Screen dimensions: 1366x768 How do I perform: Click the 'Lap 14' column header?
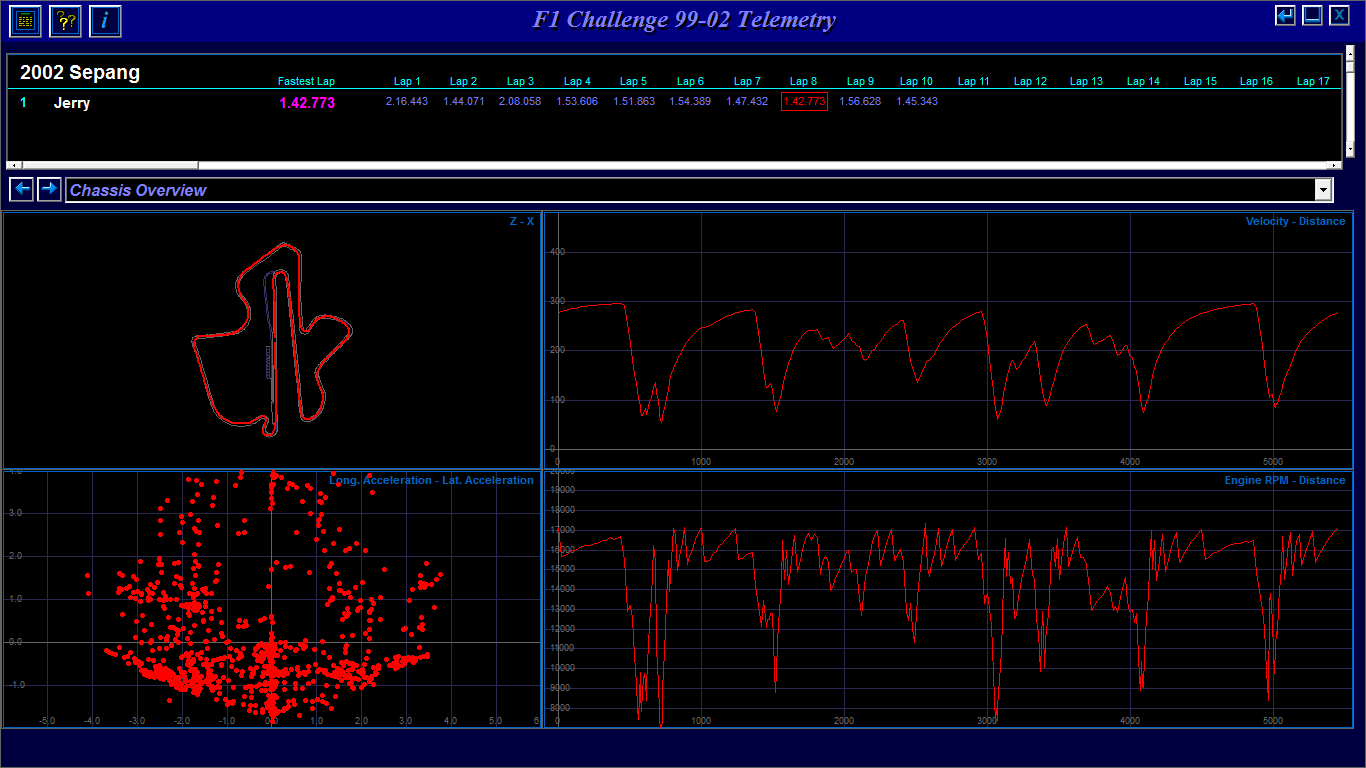click(1143, 82)
